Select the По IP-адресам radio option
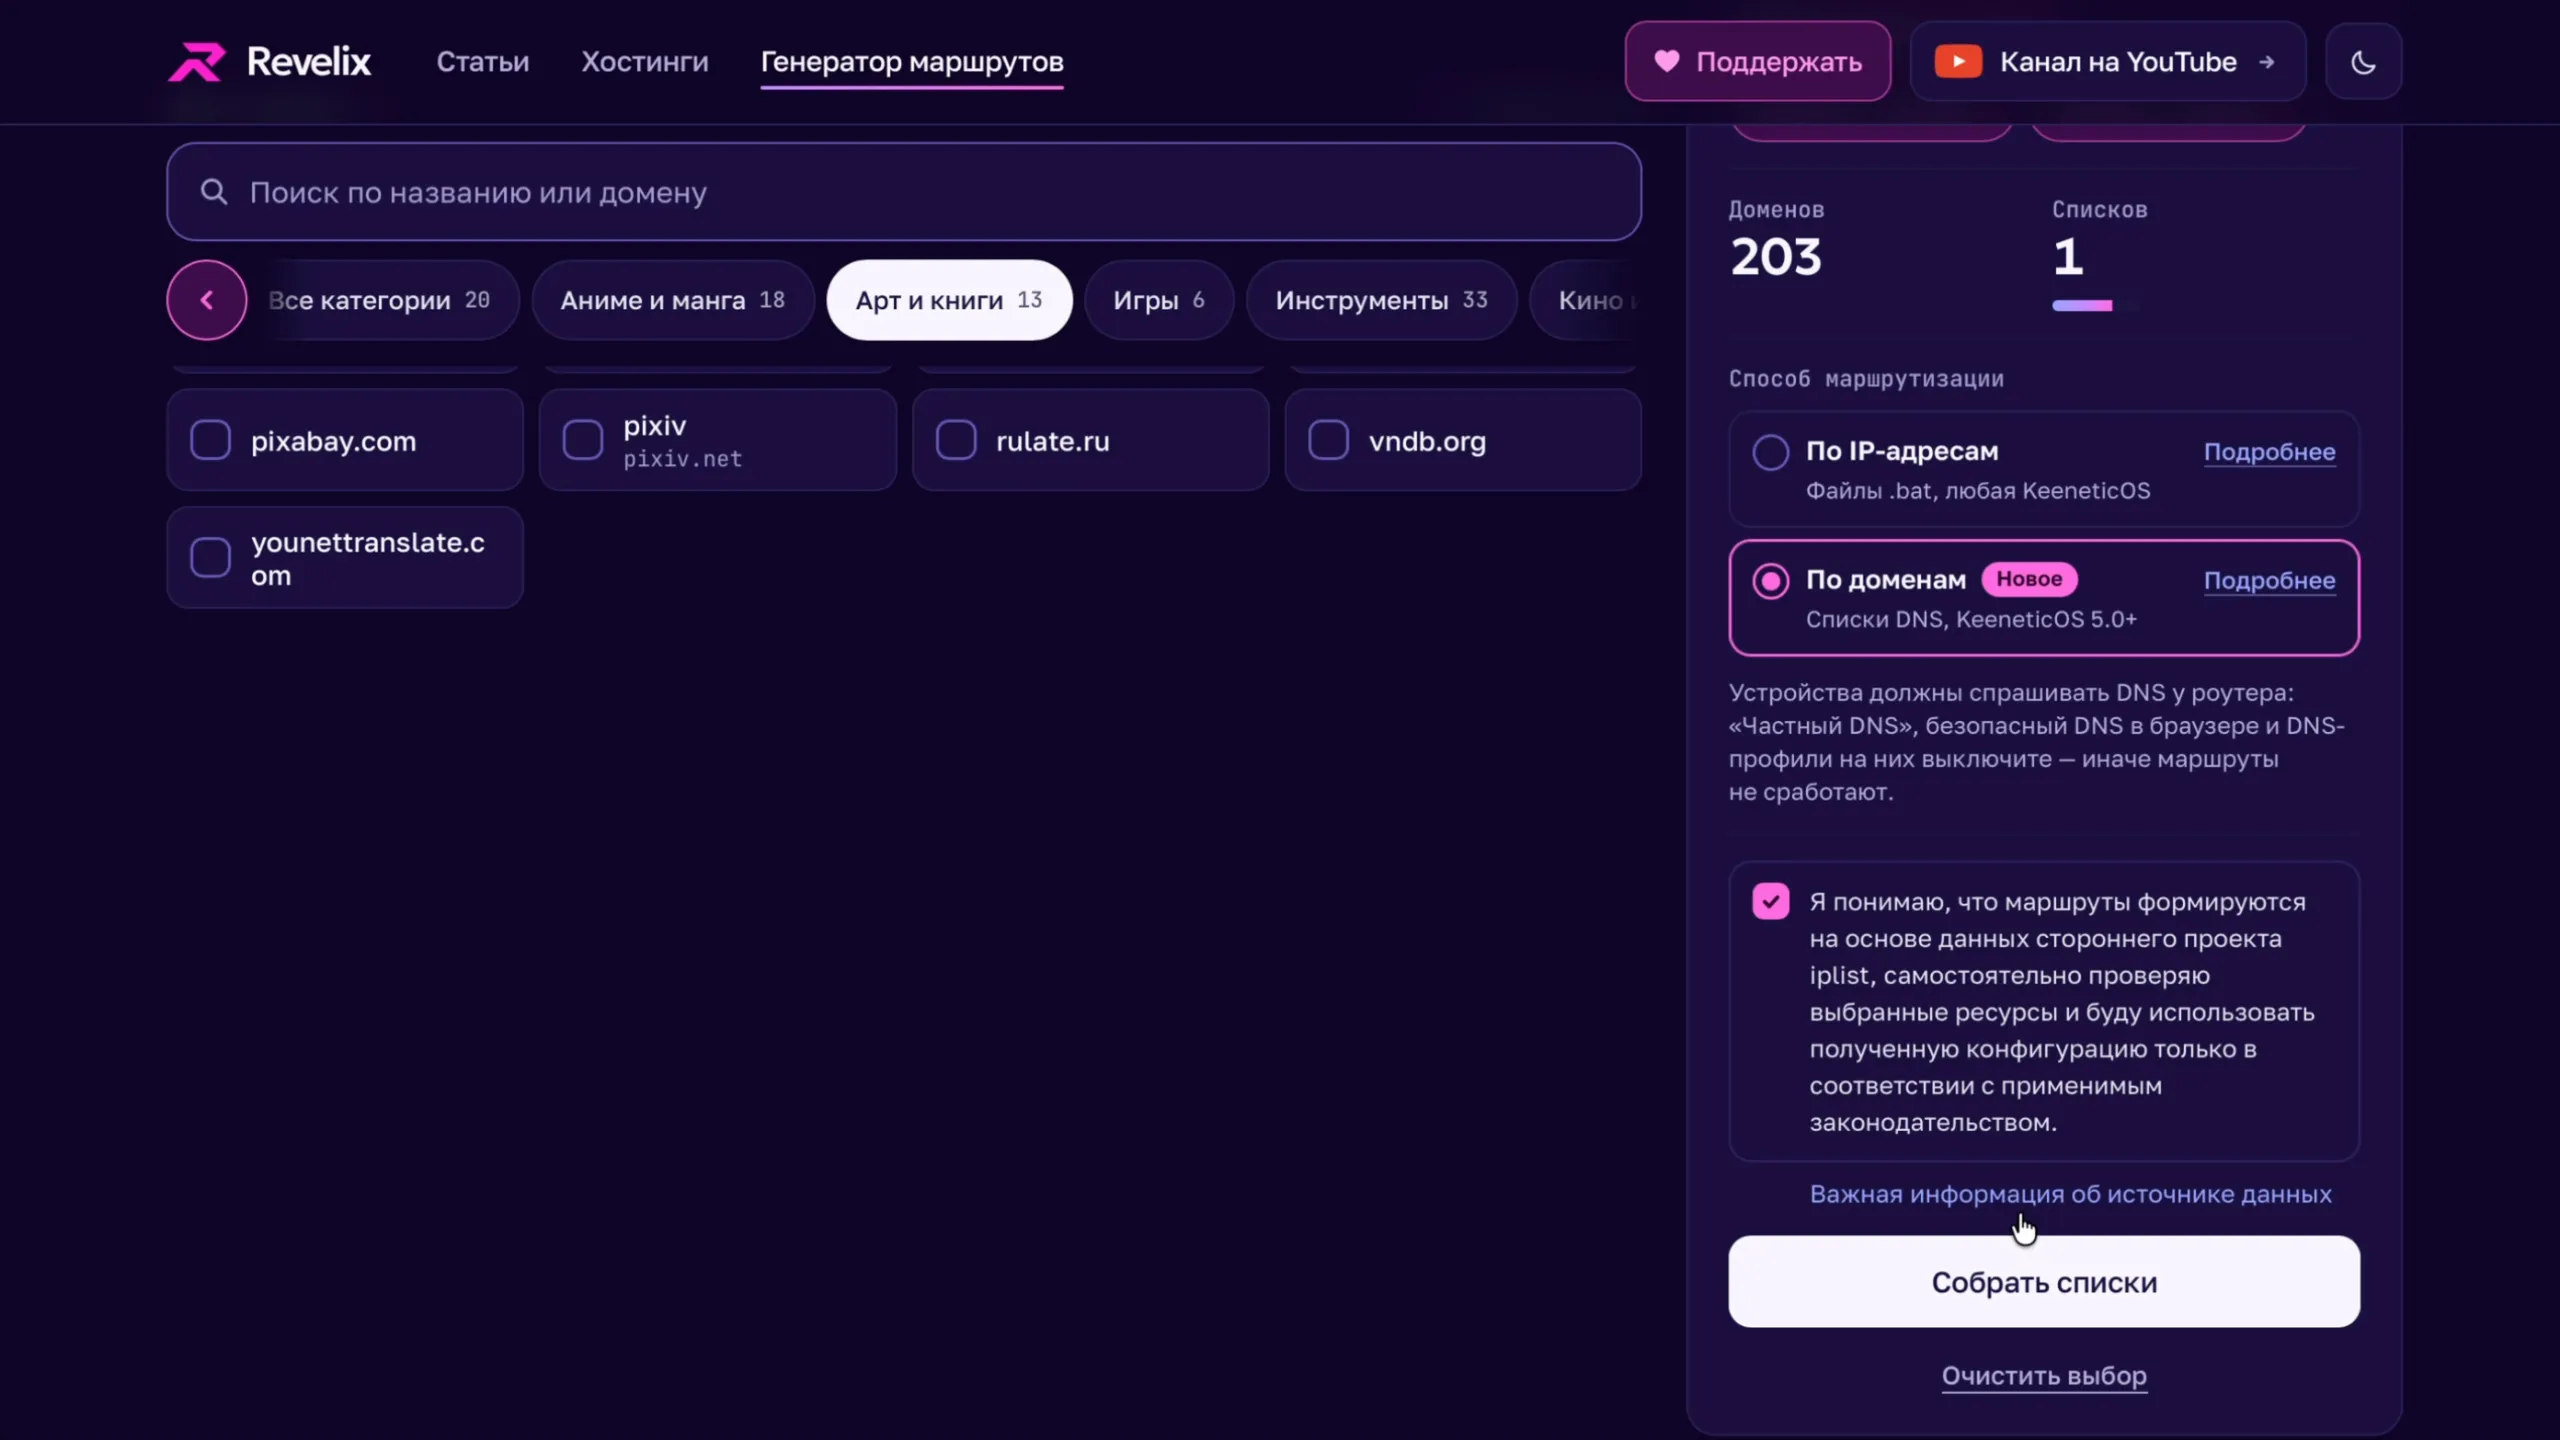 pyautogui.click(x=1770, y=452)
